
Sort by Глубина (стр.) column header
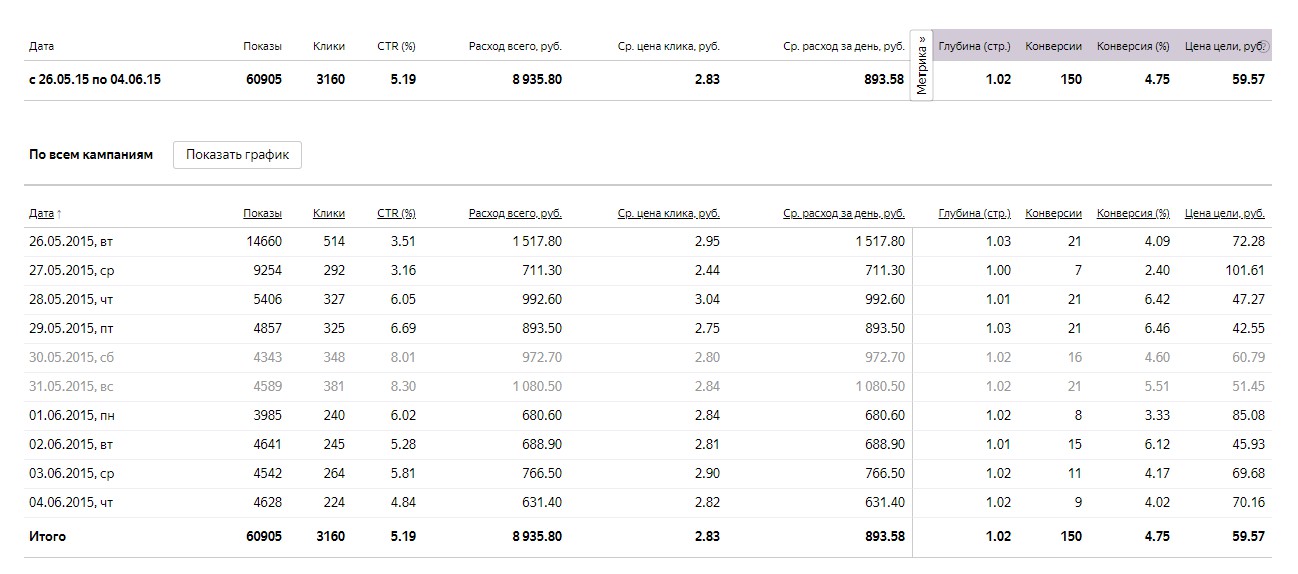pyautogui.click(x=974, y=213)
